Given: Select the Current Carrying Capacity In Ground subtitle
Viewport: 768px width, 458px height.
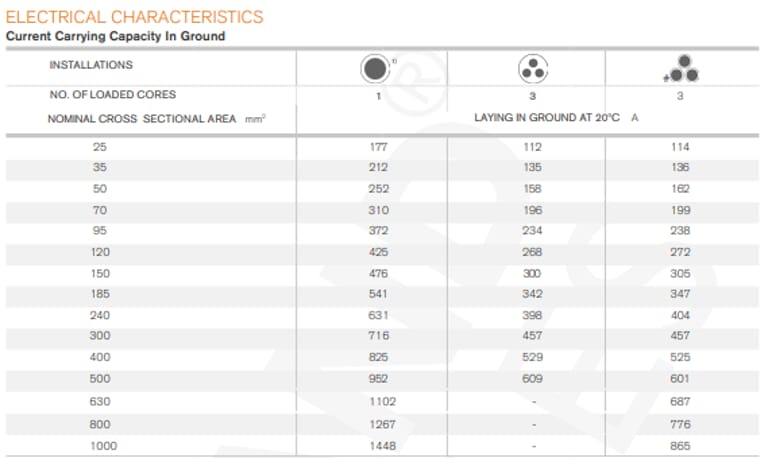Looking at the screenshot, I should point(115,36).
